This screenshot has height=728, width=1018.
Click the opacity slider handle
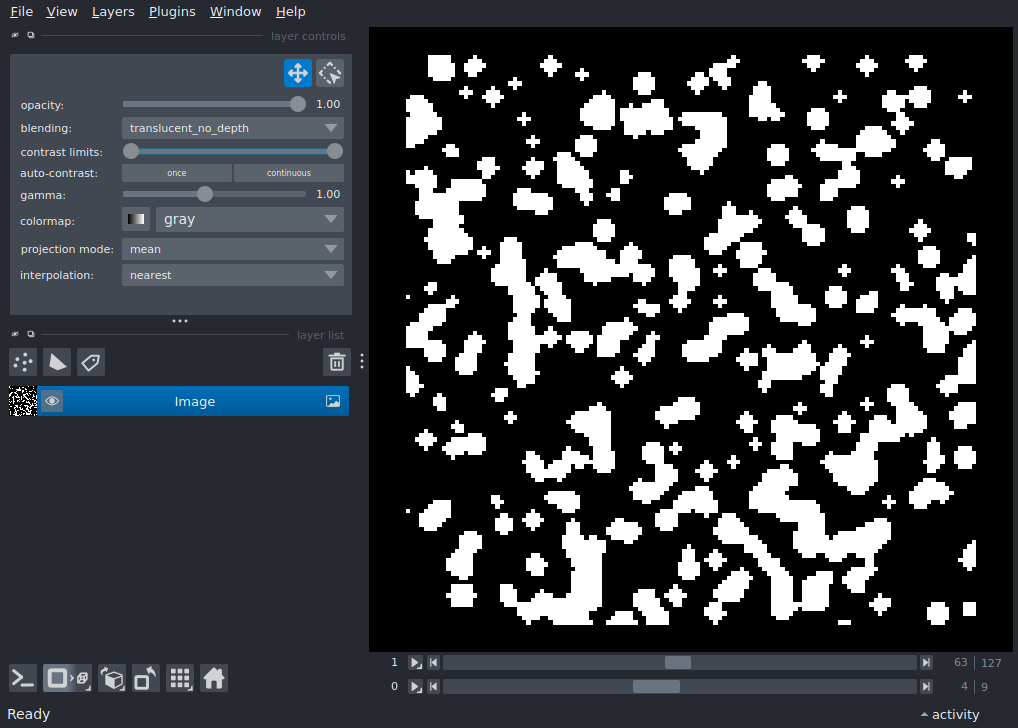297,104
